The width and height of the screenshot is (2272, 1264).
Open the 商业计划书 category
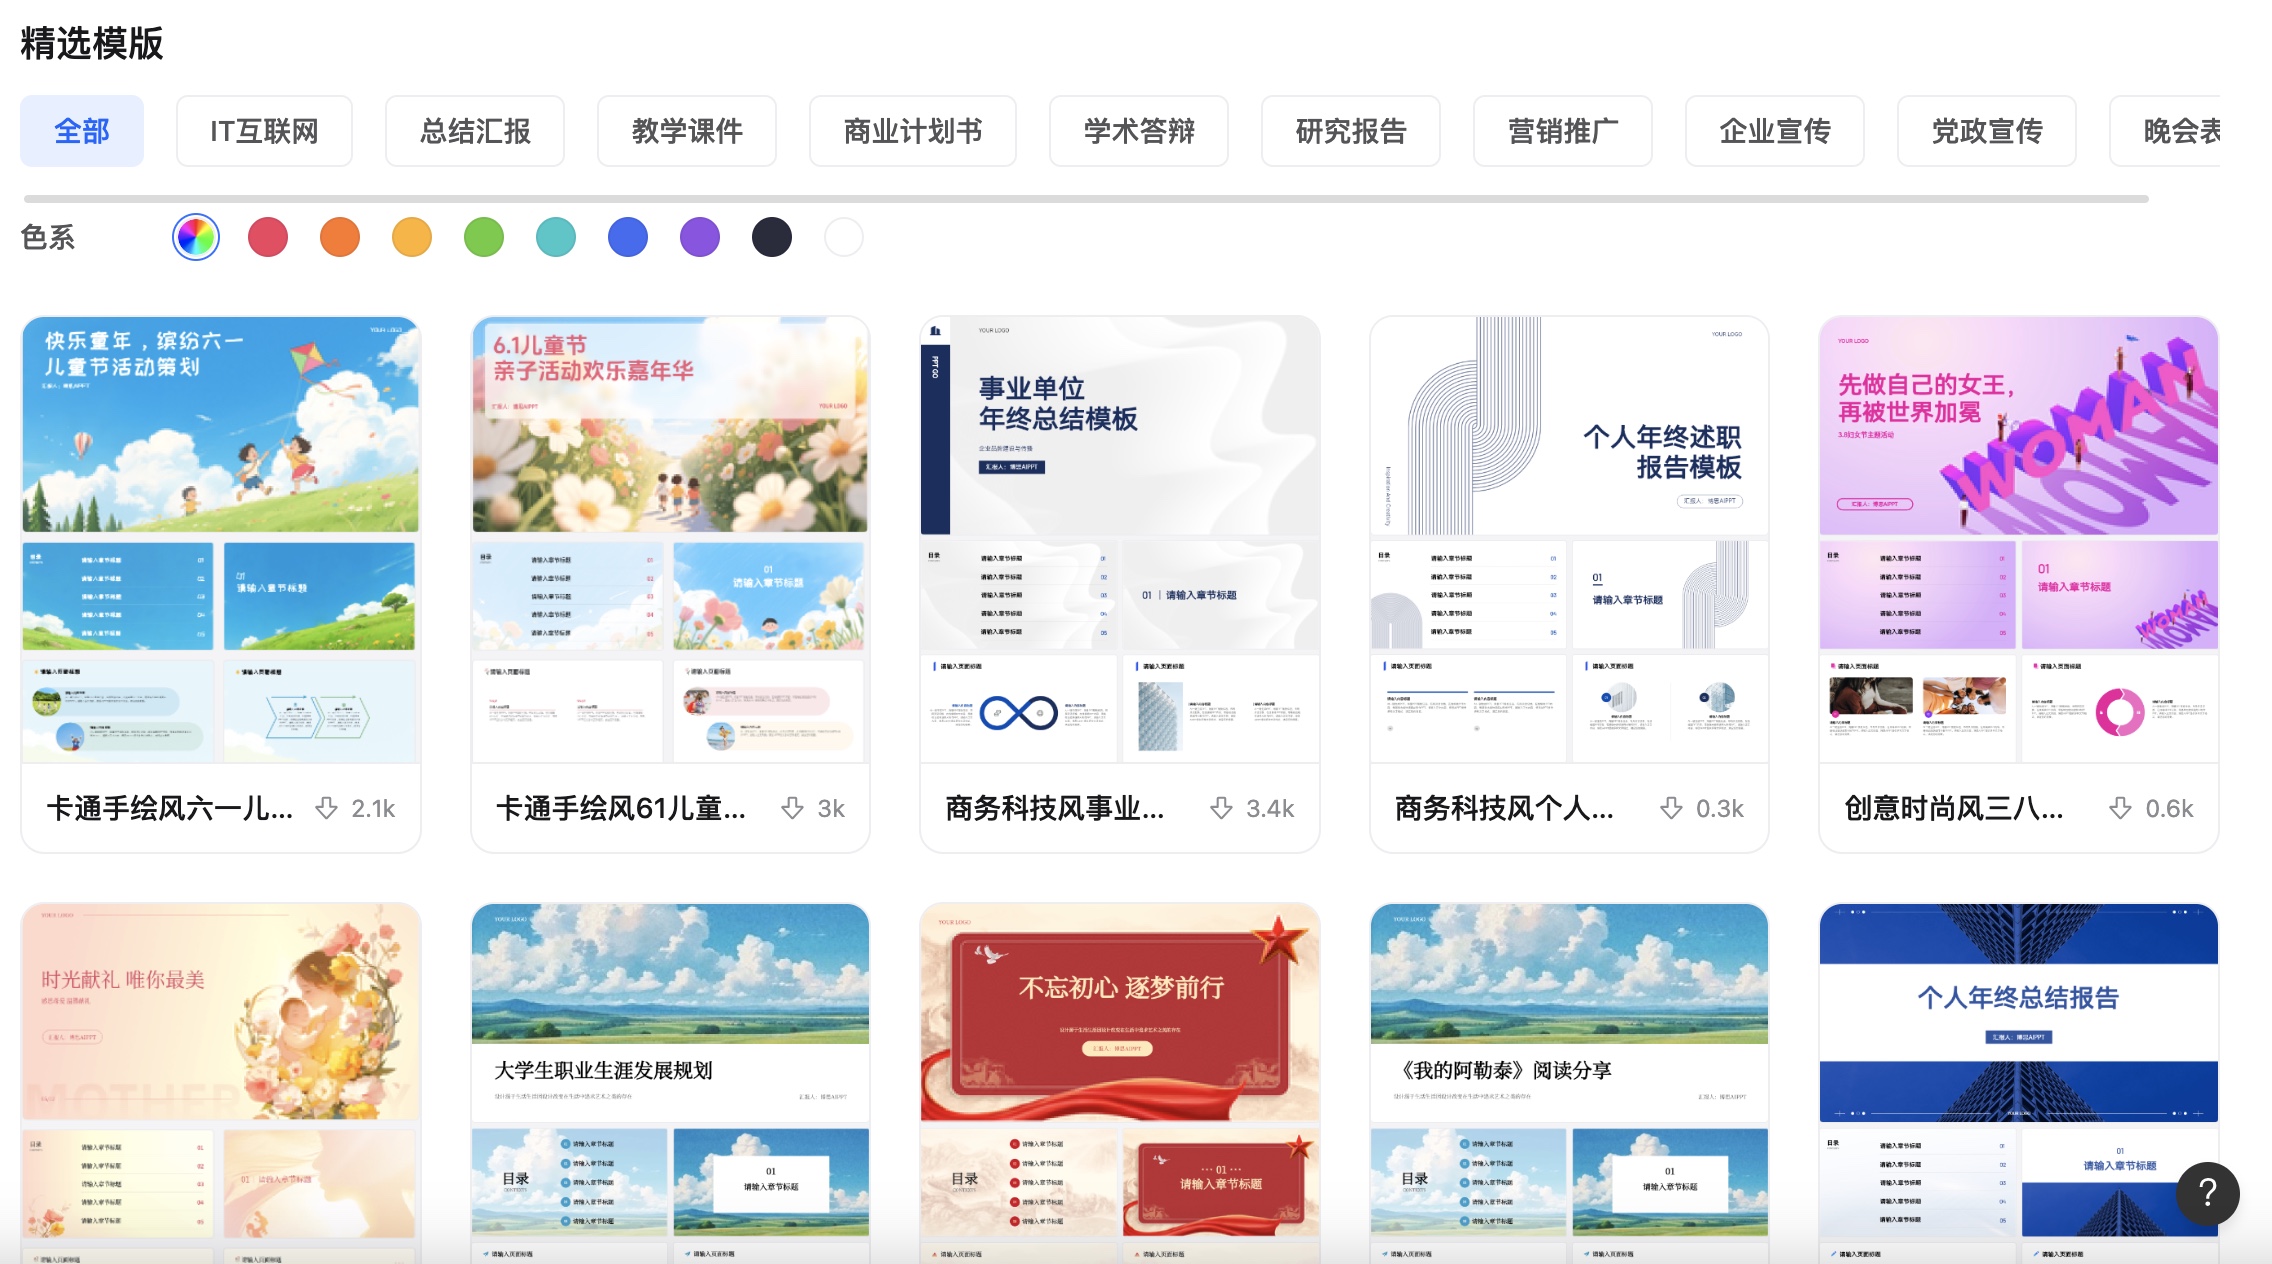[913, 131]
